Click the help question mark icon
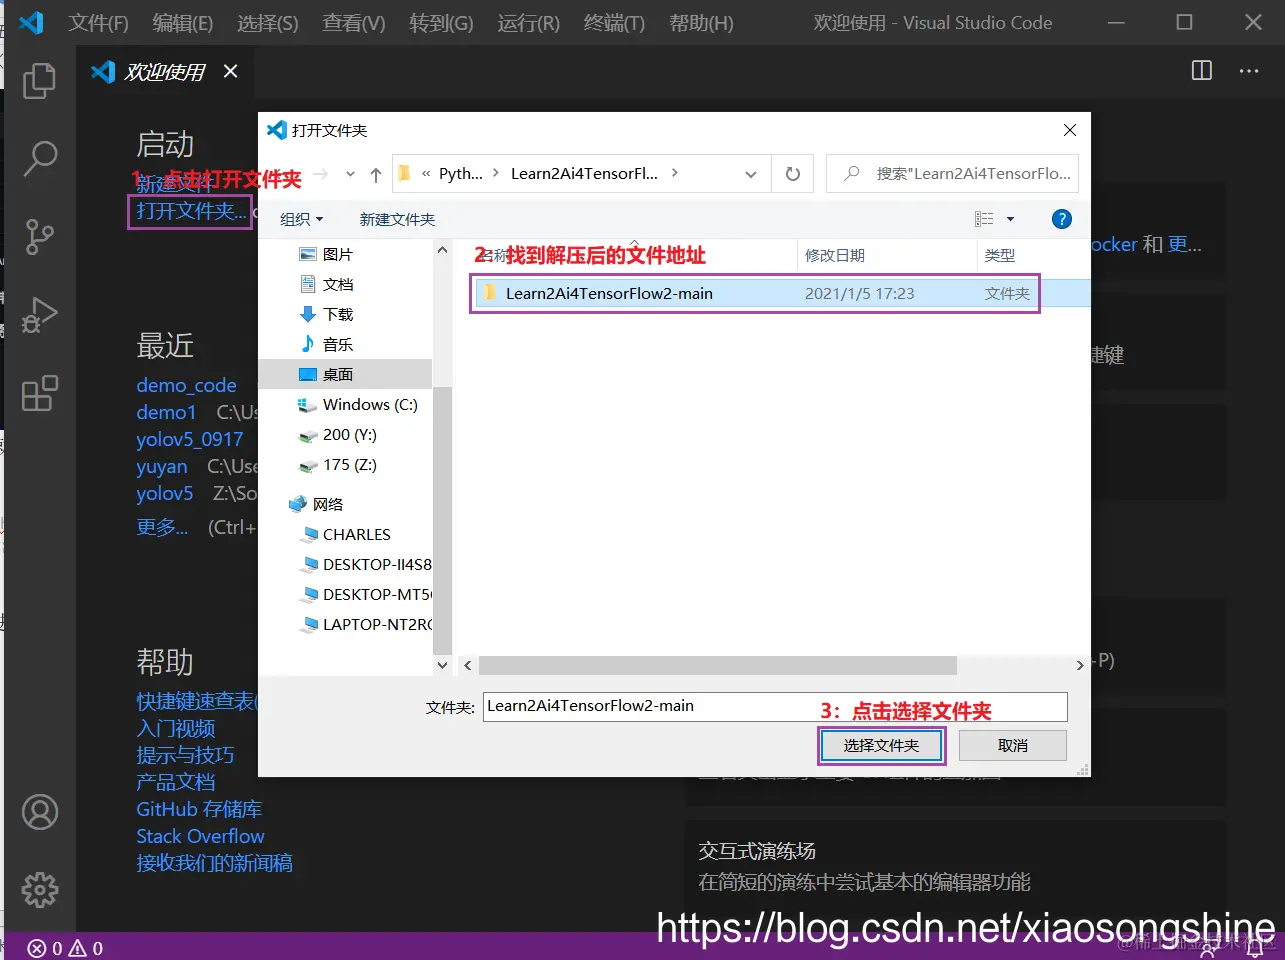The image size is (1285, 960). click(x=1062, y=219)
